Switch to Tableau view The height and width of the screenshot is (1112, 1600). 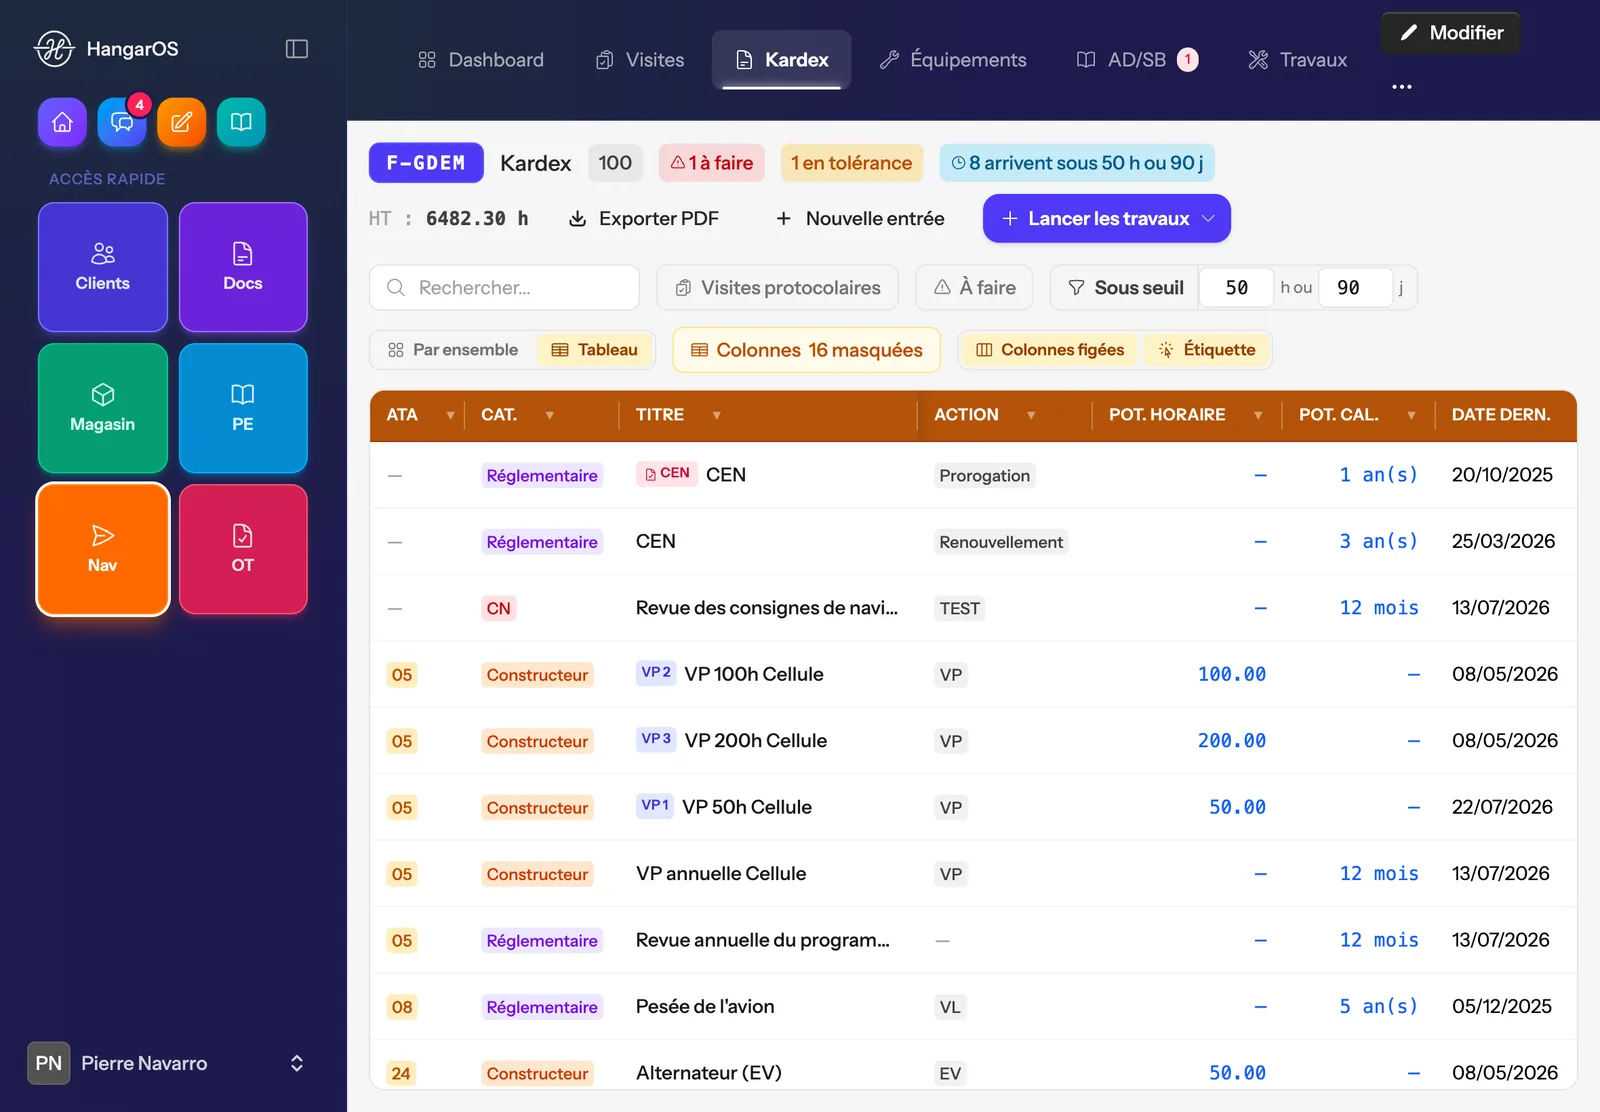595,350
